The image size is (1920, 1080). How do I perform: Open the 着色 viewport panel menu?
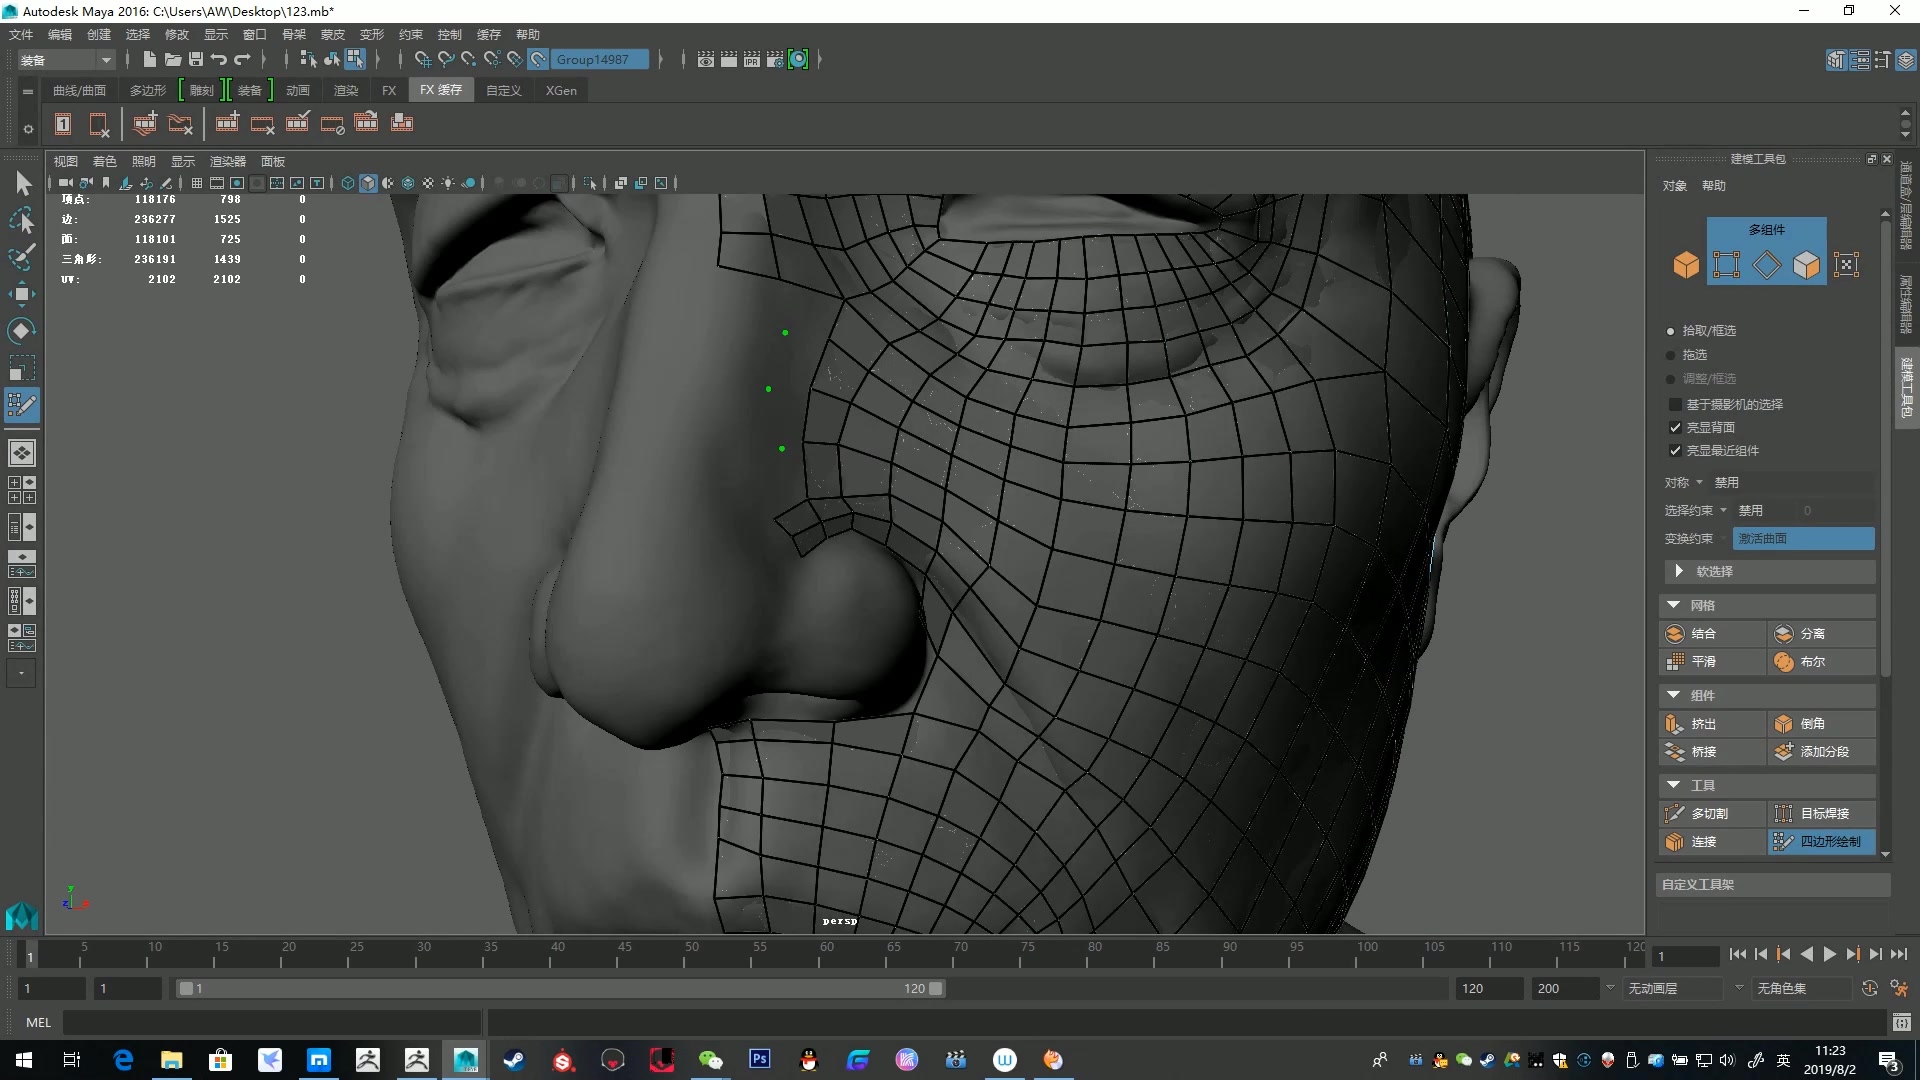click(x=104, y=161)
